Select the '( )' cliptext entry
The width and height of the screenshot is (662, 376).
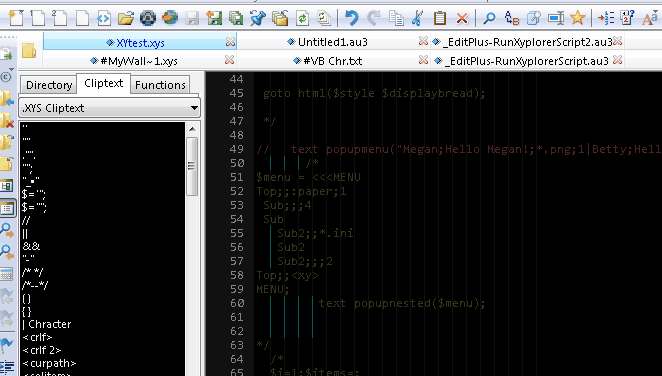[27, 298]
